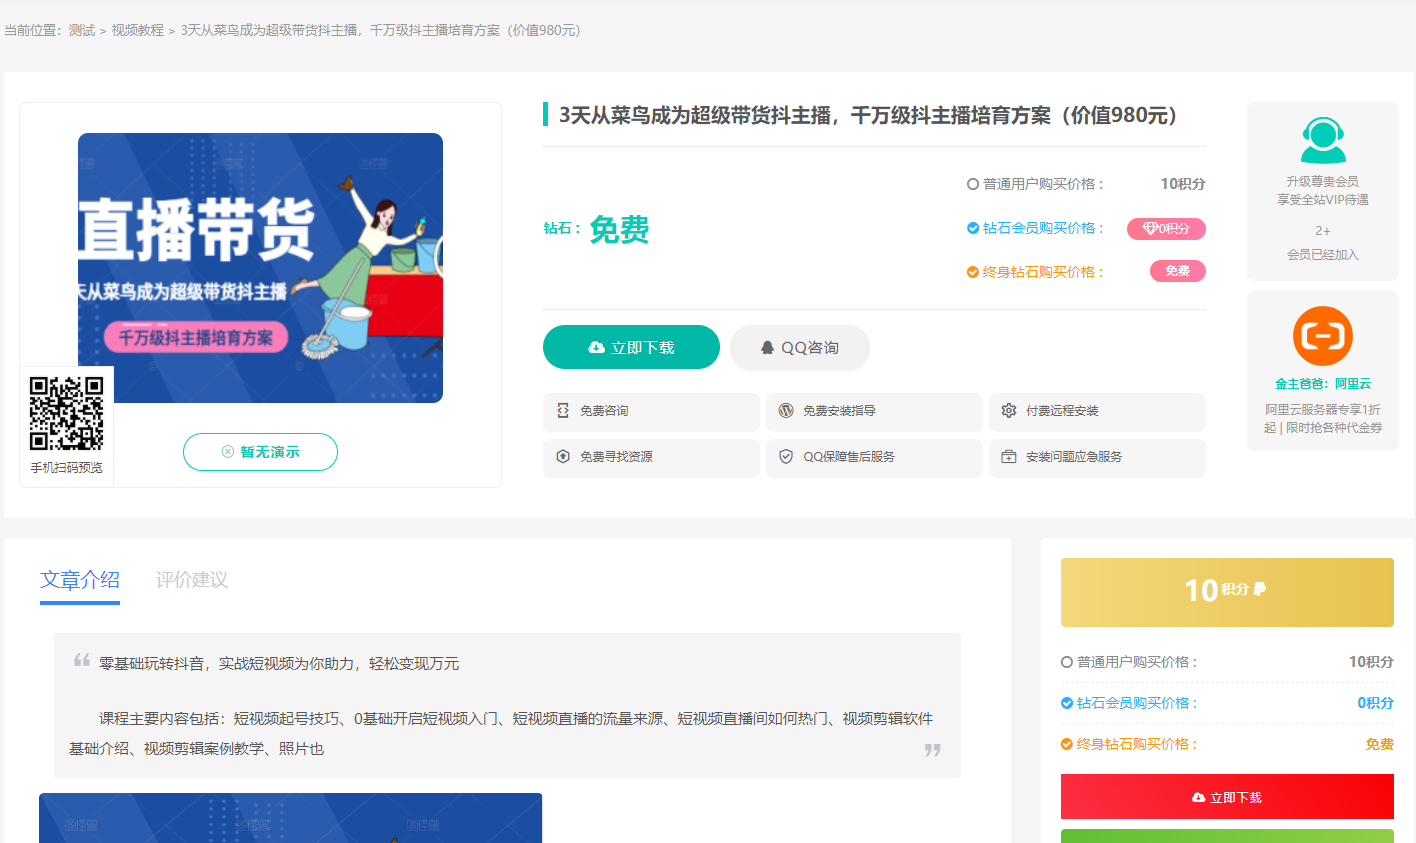Select 普通用户购买价格 radio in top panel
The image size is (1416, 843).
(x=973, y=184)
